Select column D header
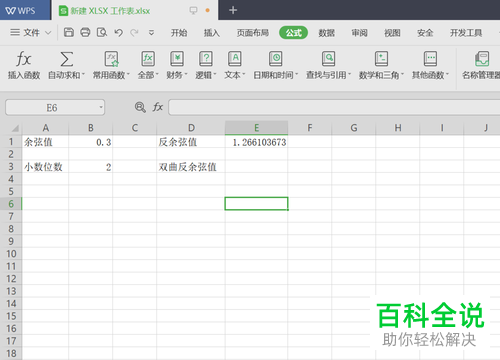This screenshot has height=360, width=500. click(191, 128)
